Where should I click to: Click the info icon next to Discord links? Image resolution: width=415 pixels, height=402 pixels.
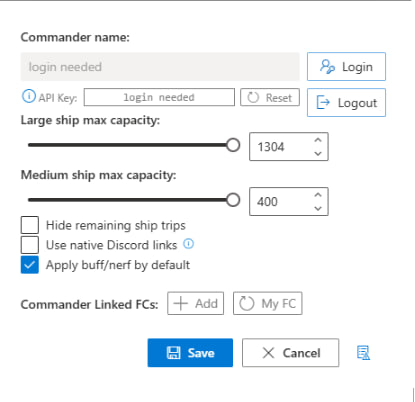coord(188,244)
